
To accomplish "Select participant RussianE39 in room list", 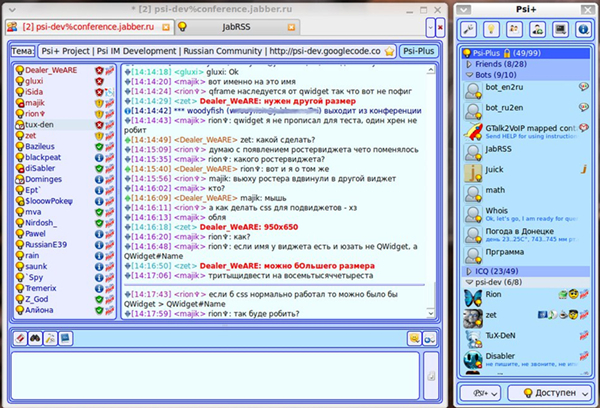I will (64, 245).
